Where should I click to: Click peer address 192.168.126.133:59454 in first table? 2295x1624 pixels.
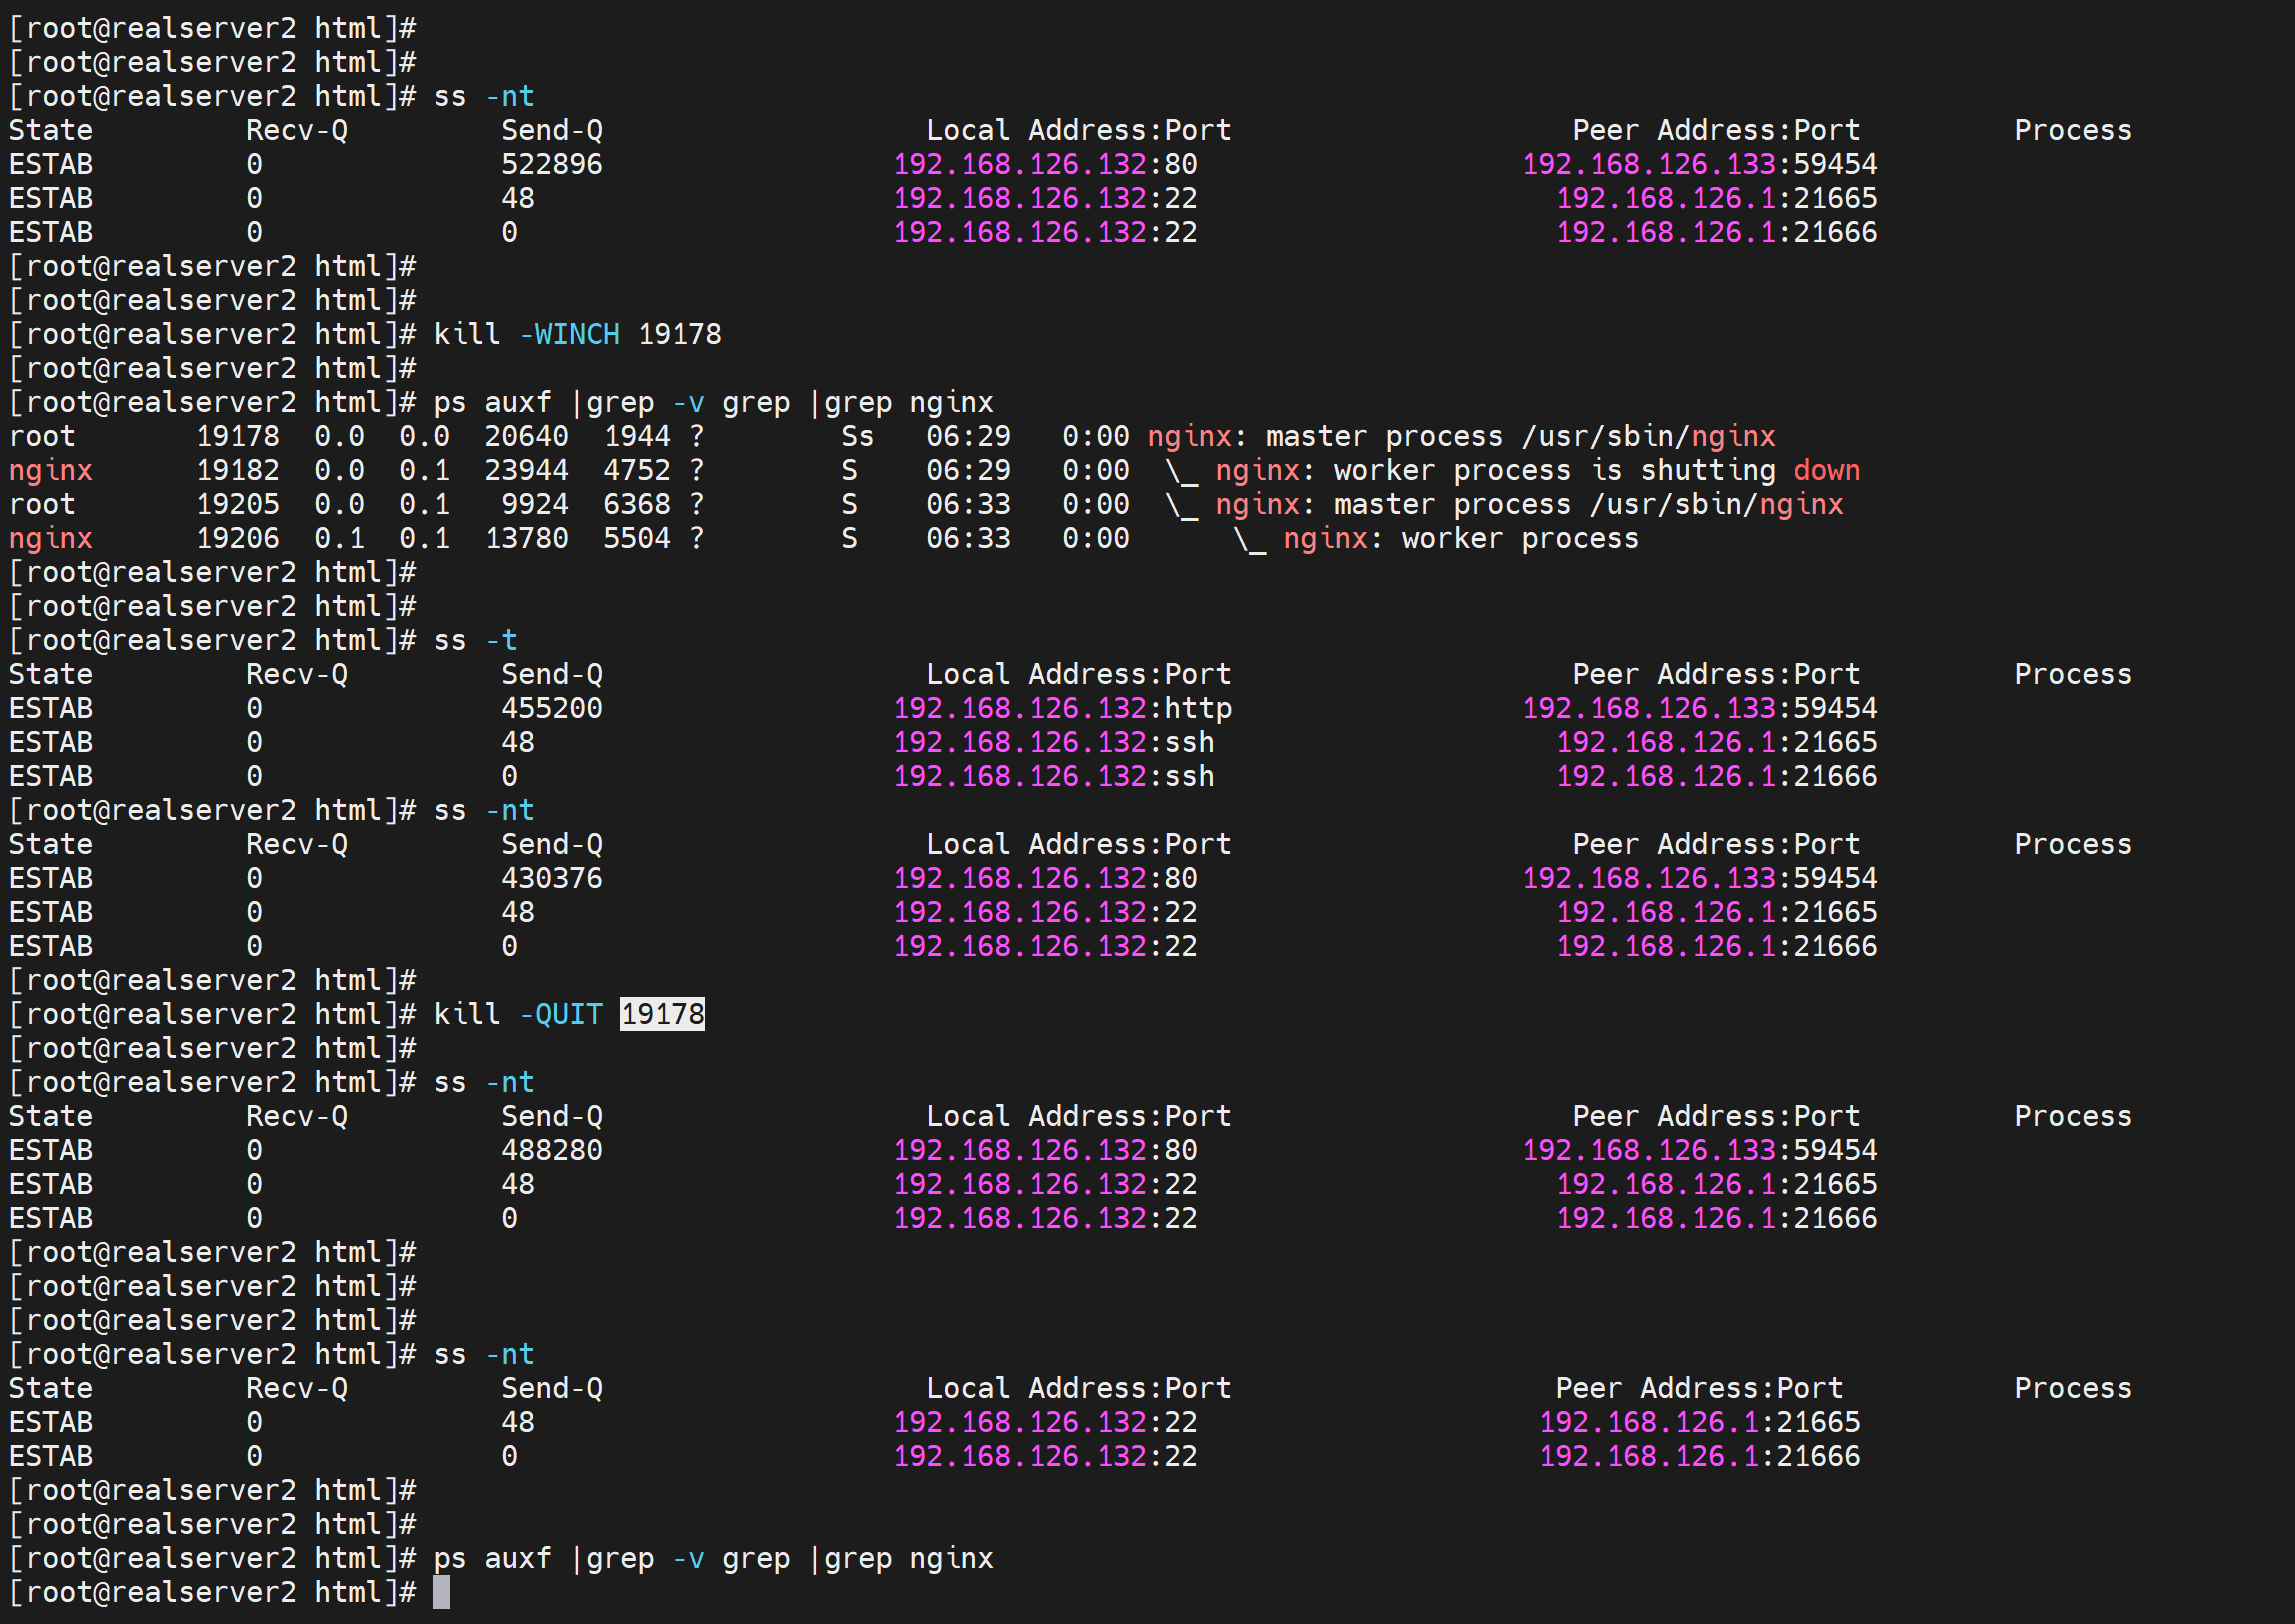pyautogui.click(x=1699, y=164)
